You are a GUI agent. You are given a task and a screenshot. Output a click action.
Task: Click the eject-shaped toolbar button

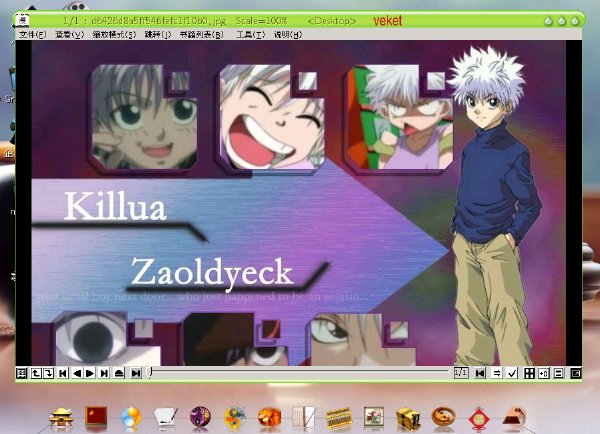tap(119, 373)
